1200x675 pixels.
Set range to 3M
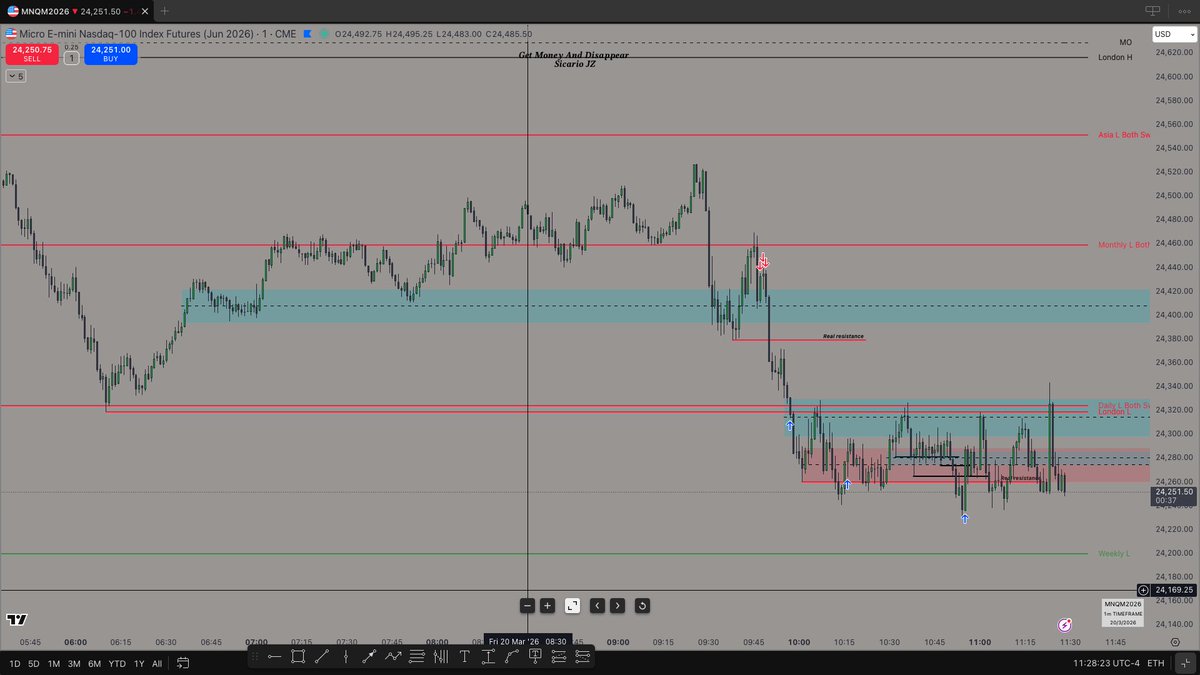click(74, 663)
